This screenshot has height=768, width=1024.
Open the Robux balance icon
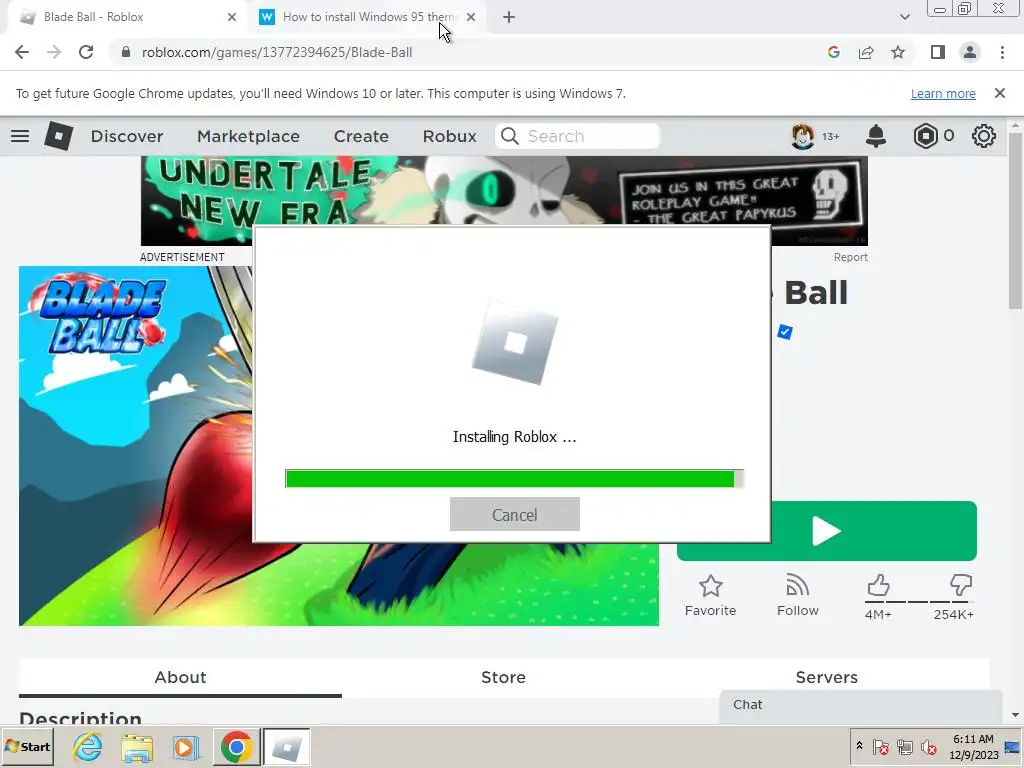(925, 136)
